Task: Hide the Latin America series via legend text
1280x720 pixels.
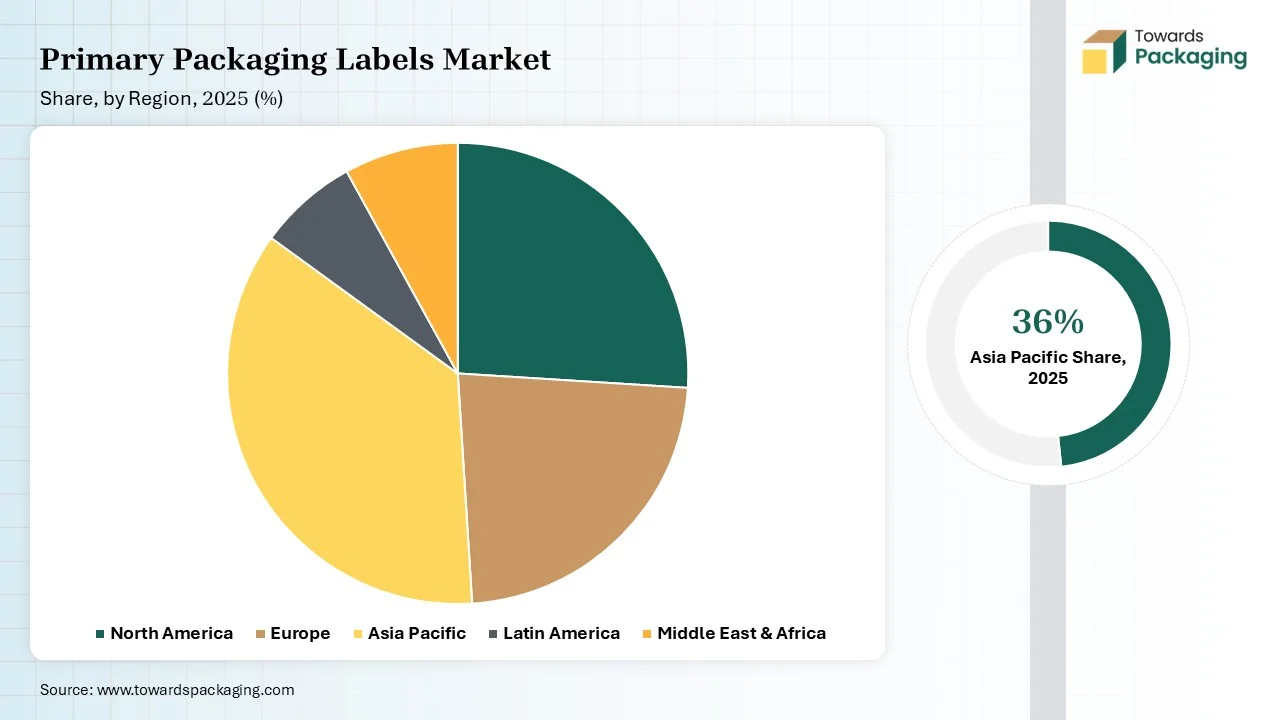Action: [x=561, y=633]
